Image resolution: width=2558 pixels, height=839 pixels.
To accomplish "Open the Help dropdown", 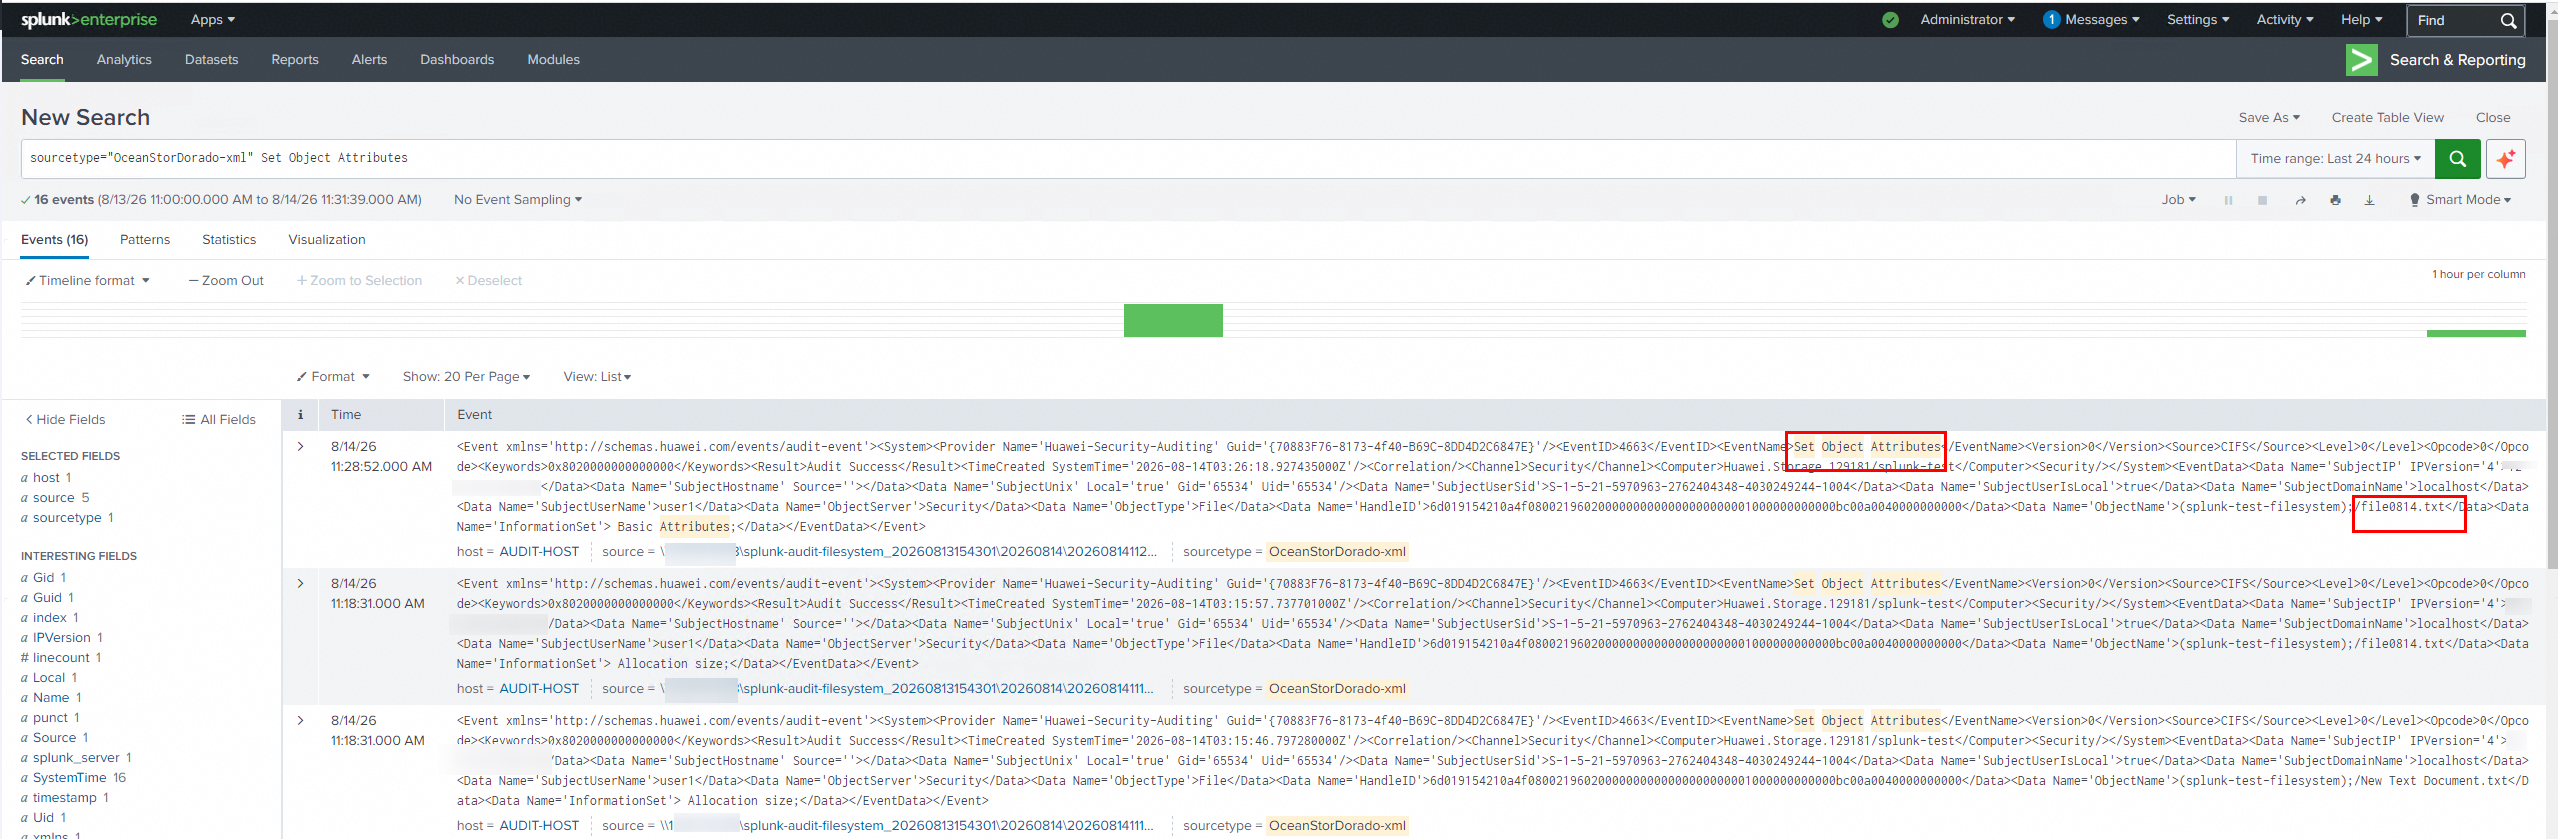I will tap(2361, 20).
